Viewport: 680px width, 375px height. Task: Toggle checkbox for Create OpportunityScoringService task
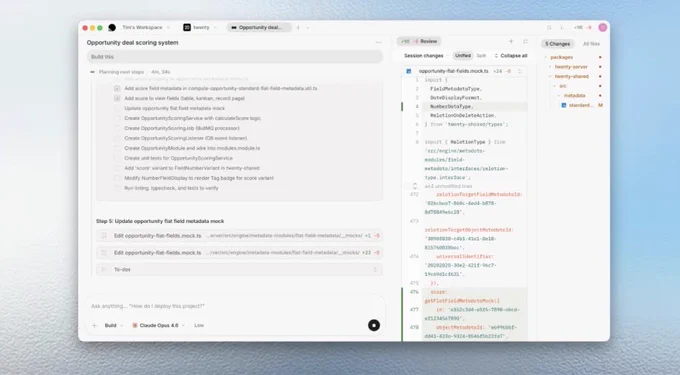click(117, 118)
